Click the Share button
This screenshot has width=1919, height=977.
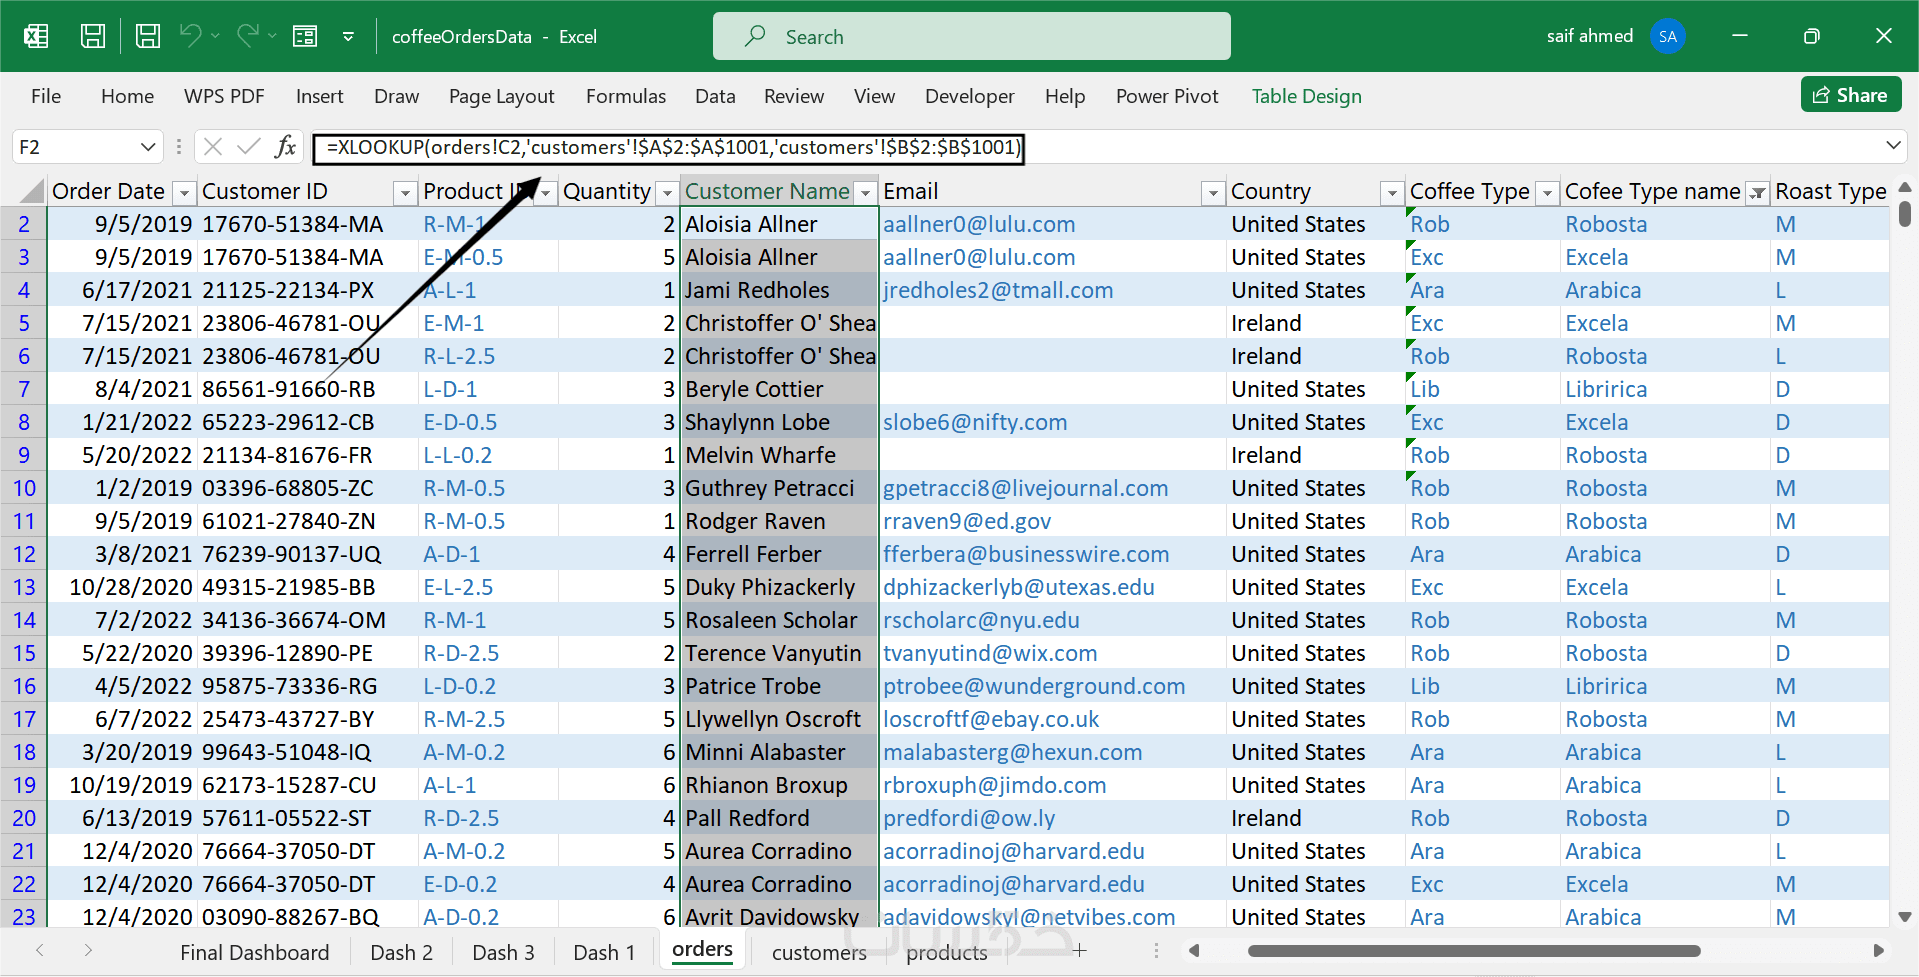(x=1851, y=95)
